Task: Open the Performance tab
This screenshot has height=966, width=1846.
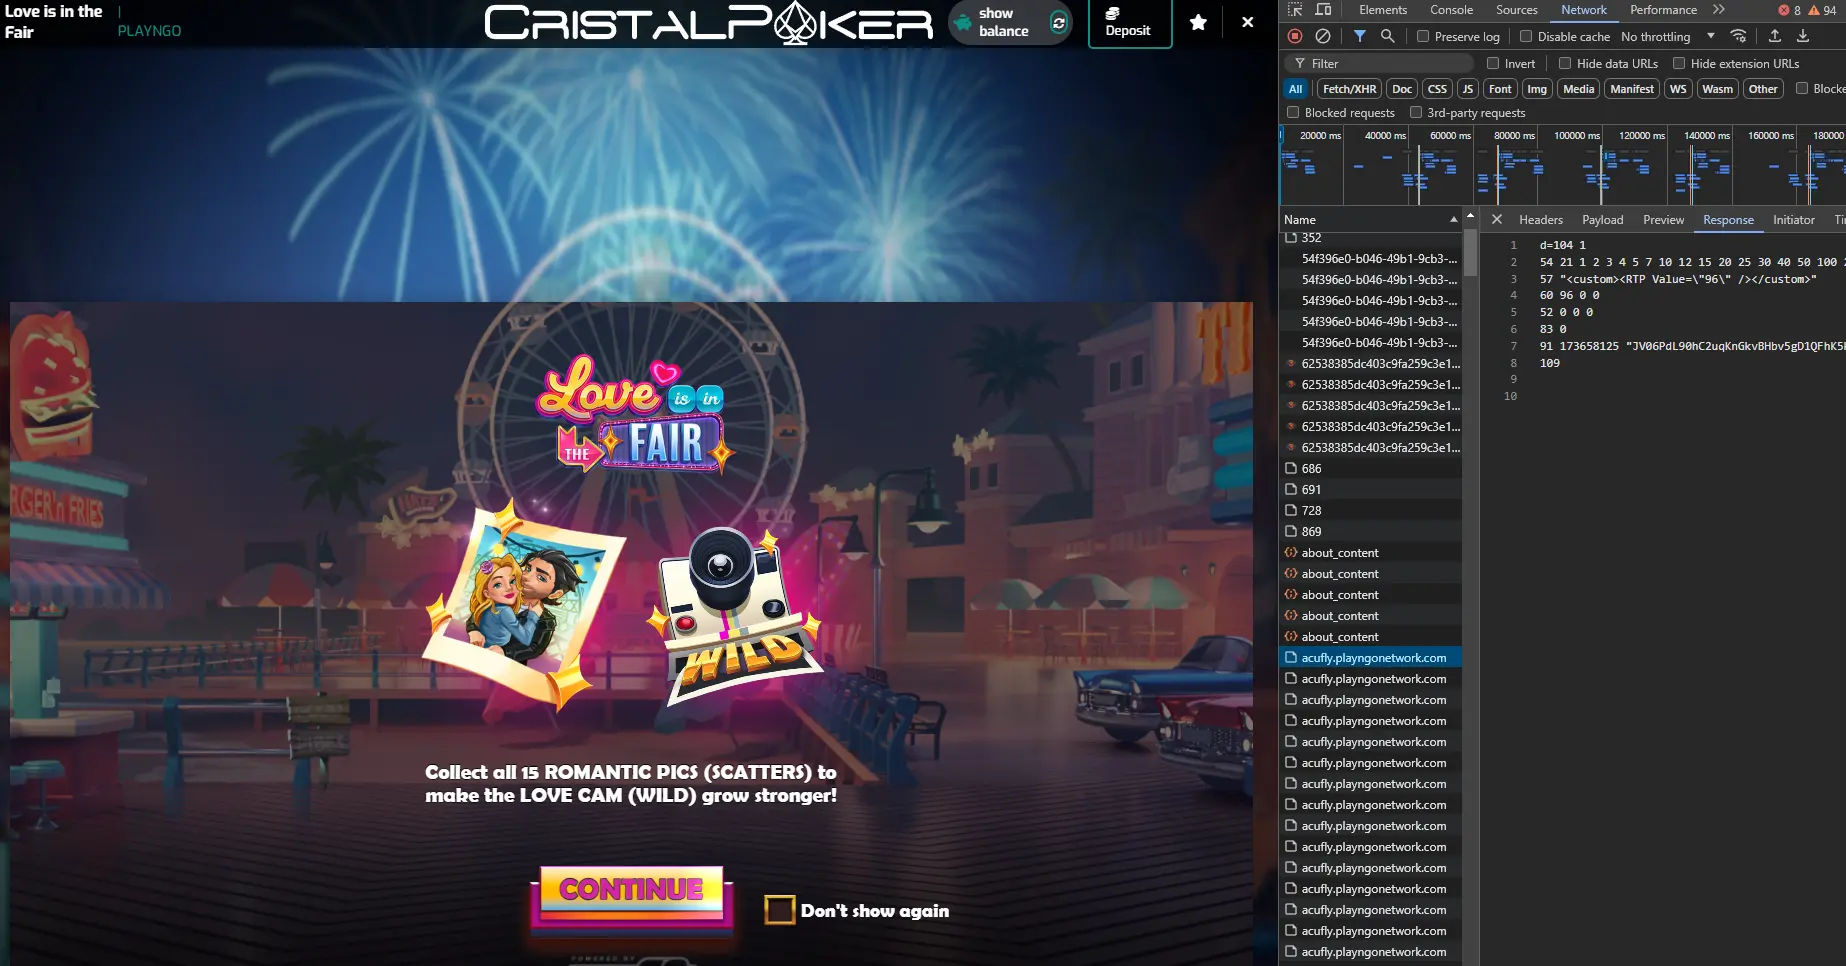Action: (x=1663, y=10)
